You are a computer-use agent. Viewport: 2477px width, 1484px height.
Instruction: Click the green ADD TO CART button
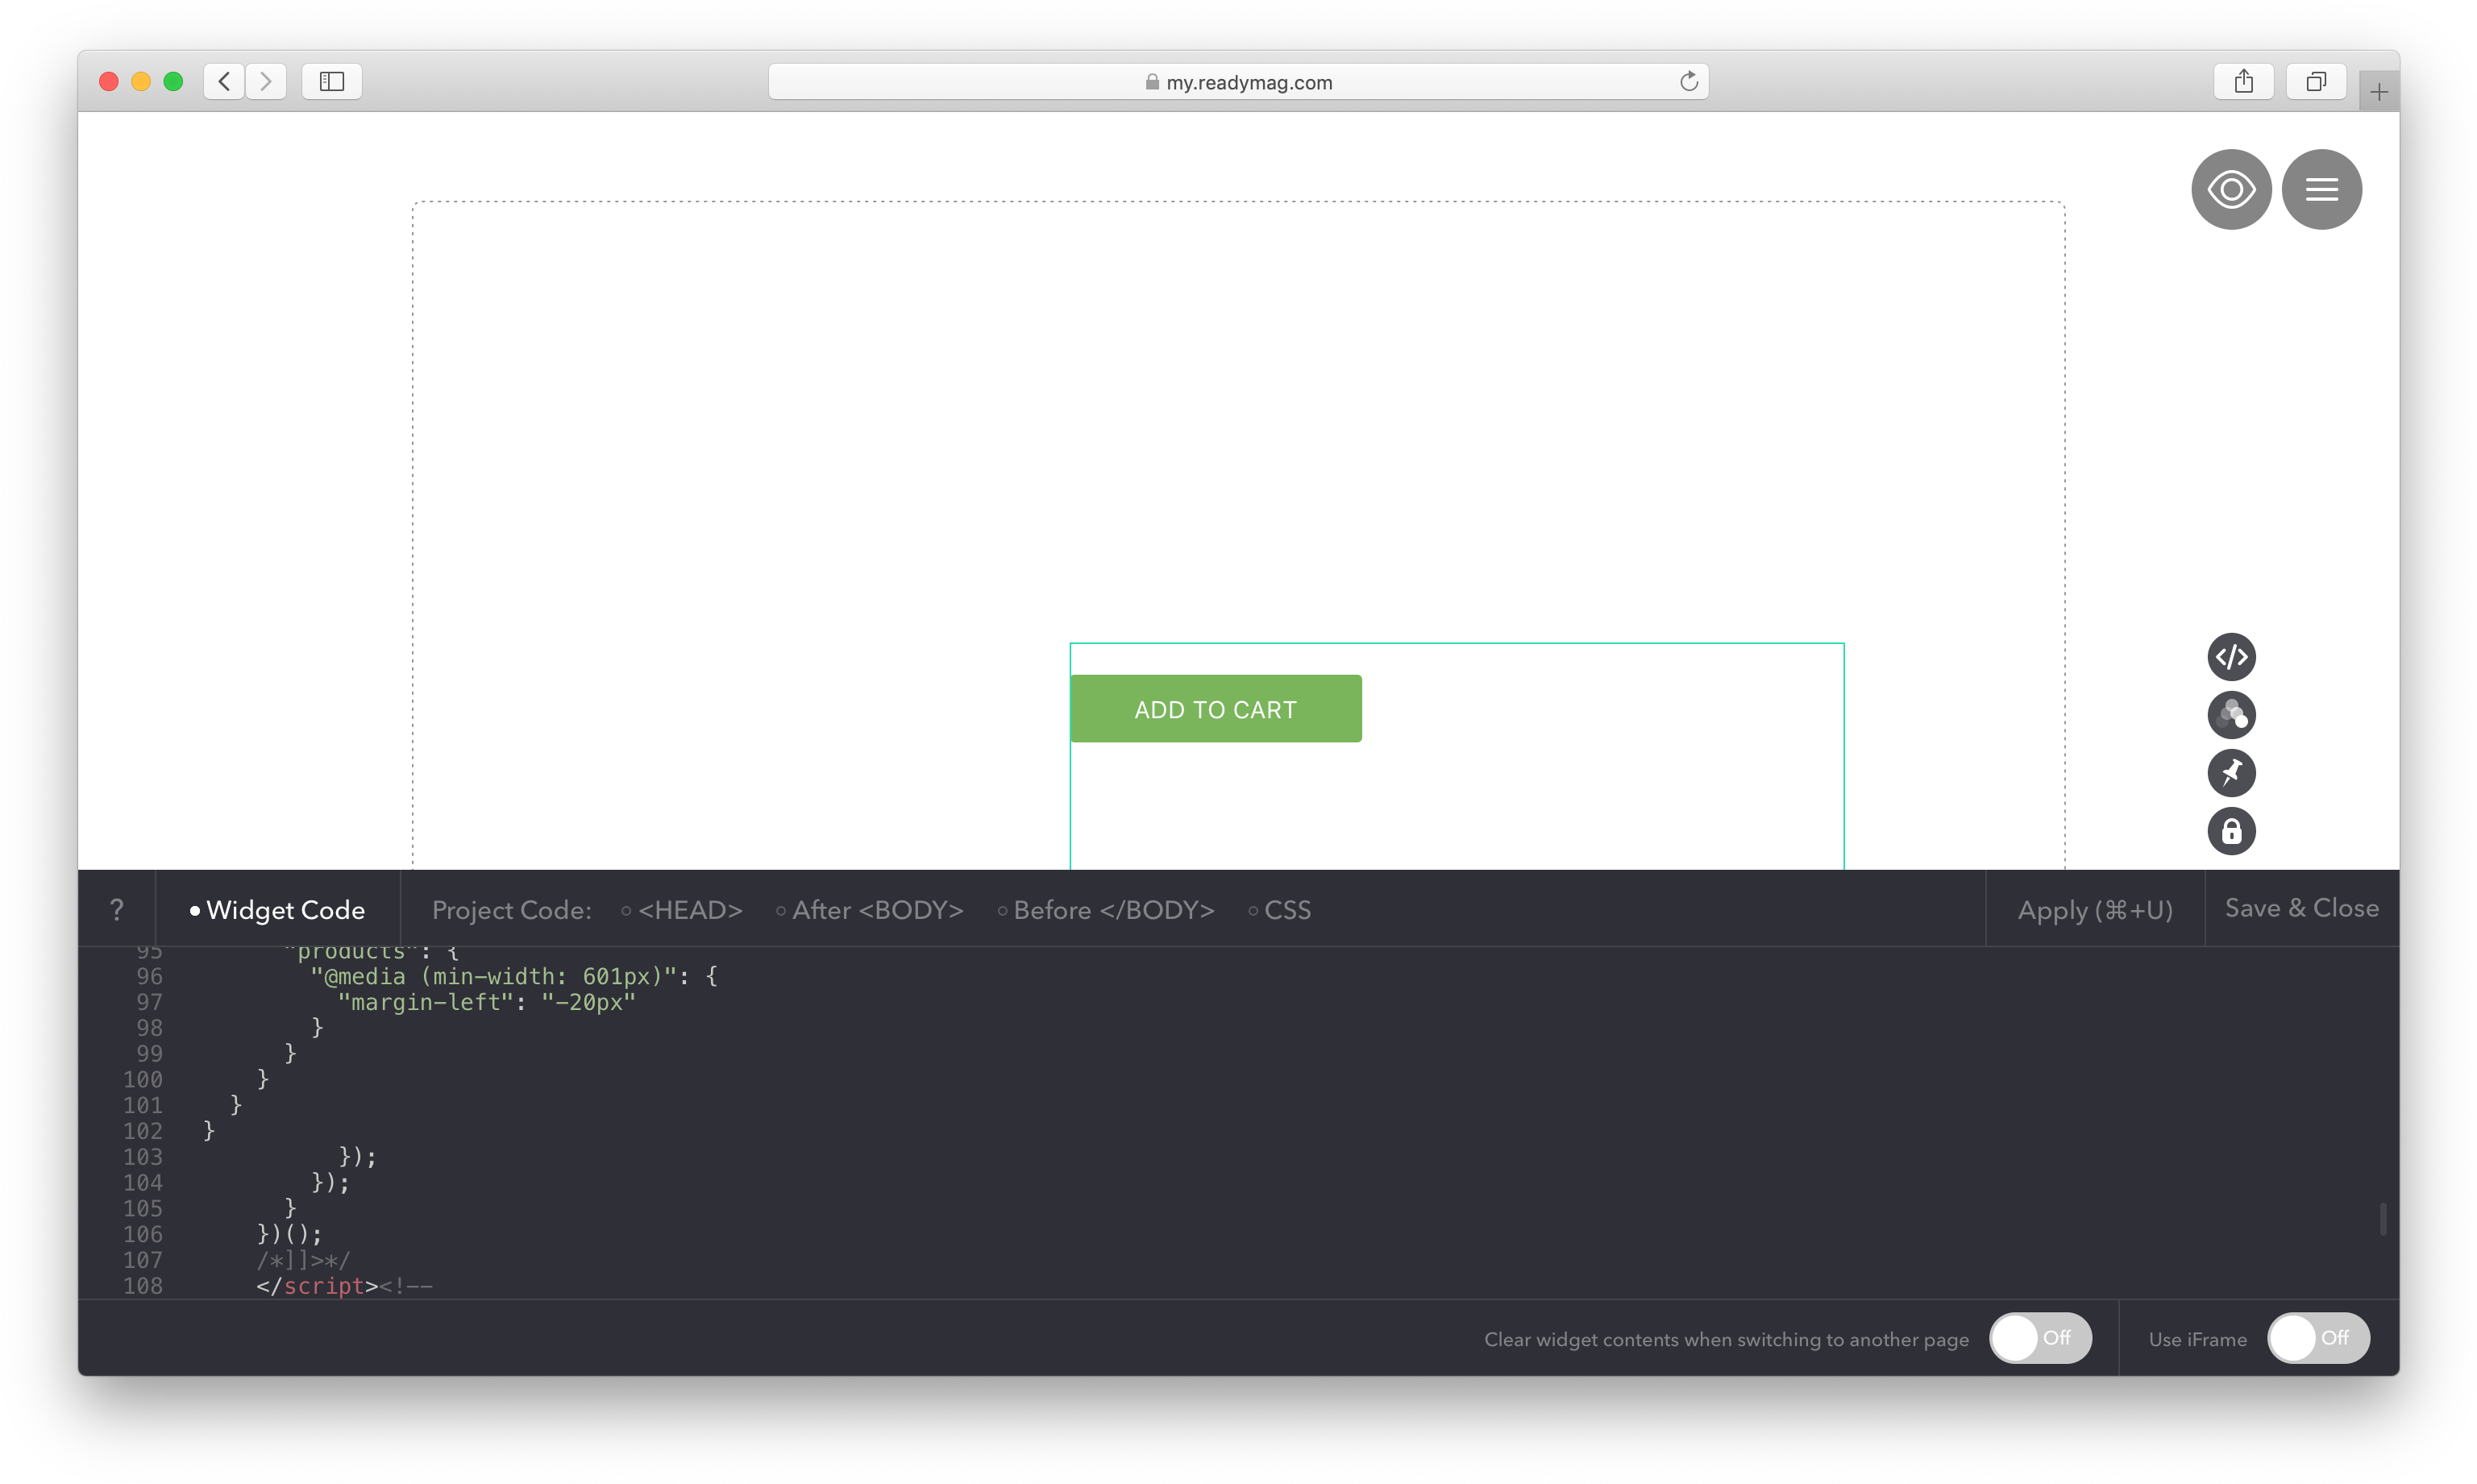[1215, 709]
